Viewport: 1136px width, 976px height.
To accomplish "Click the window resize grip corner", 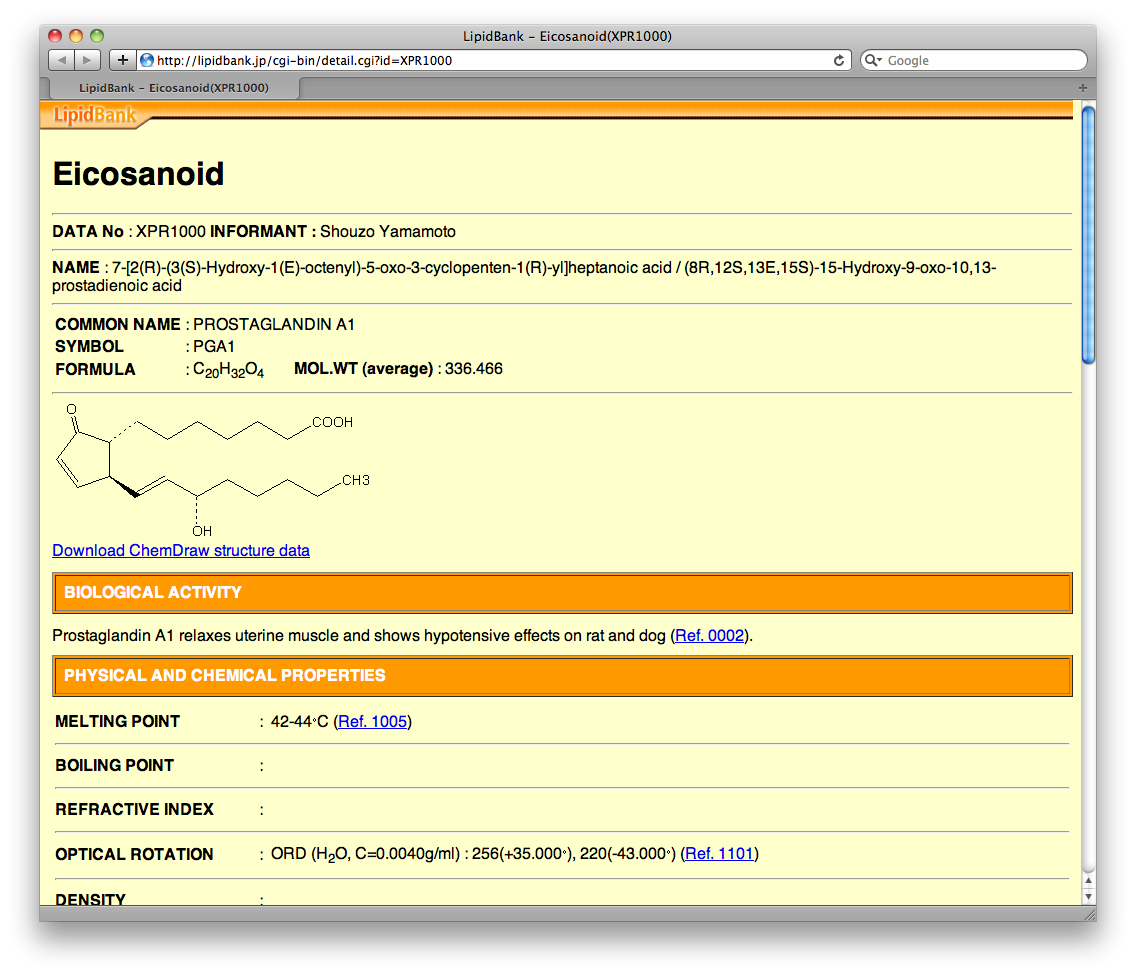I will (x=1089, y=914).
